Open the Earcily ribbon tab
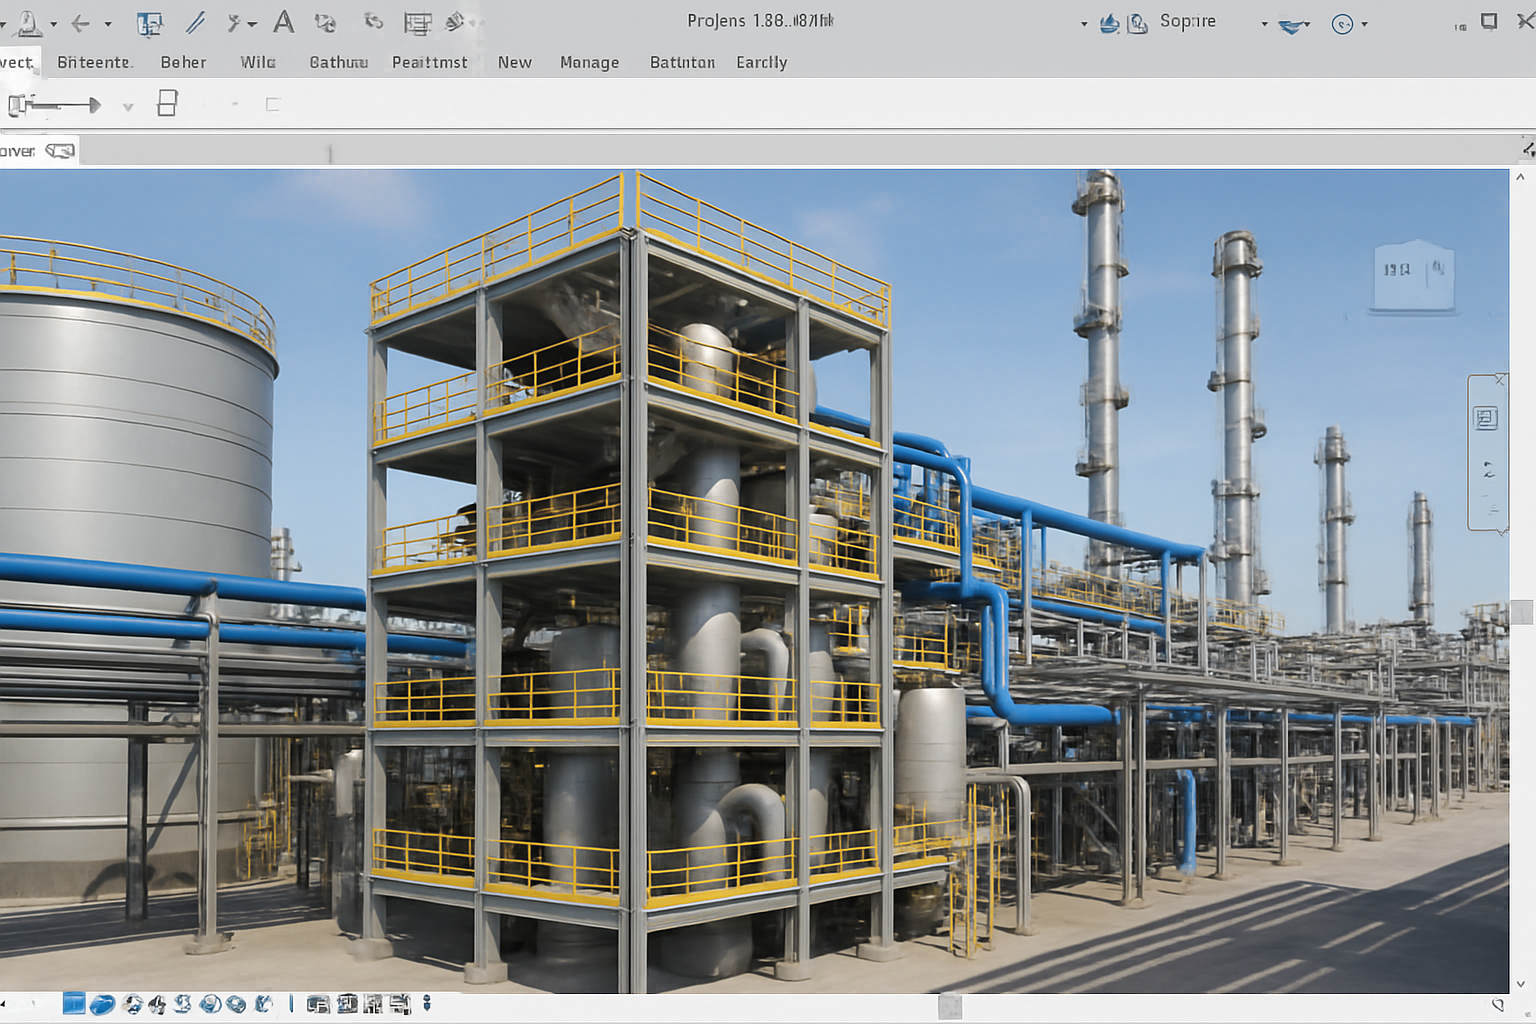1536x1024 pixels. coord(762,62)
